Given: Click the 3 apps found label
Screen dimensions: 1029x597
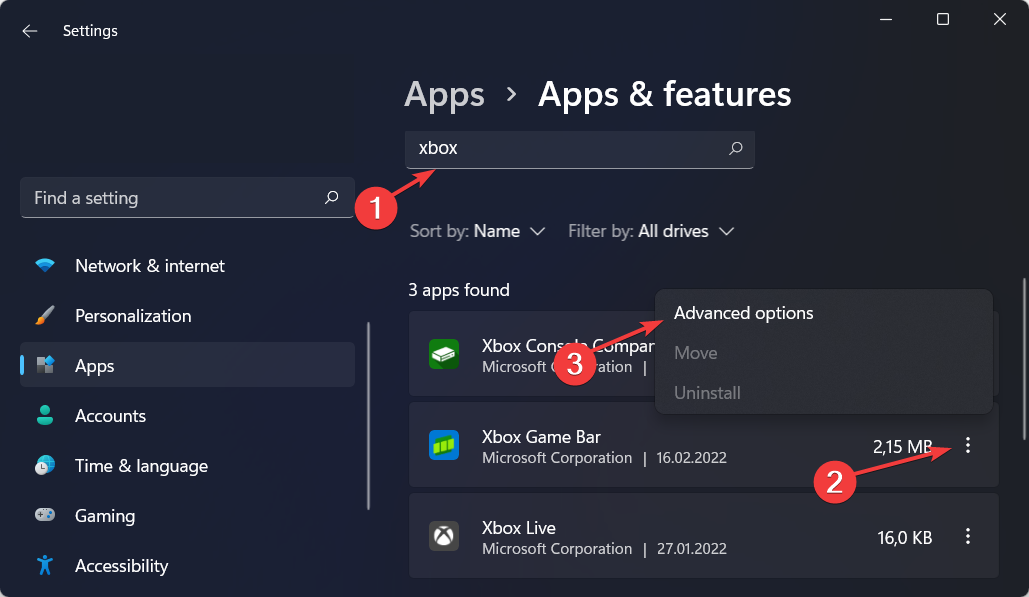Looking at the screenshot, I should [459, 290].
